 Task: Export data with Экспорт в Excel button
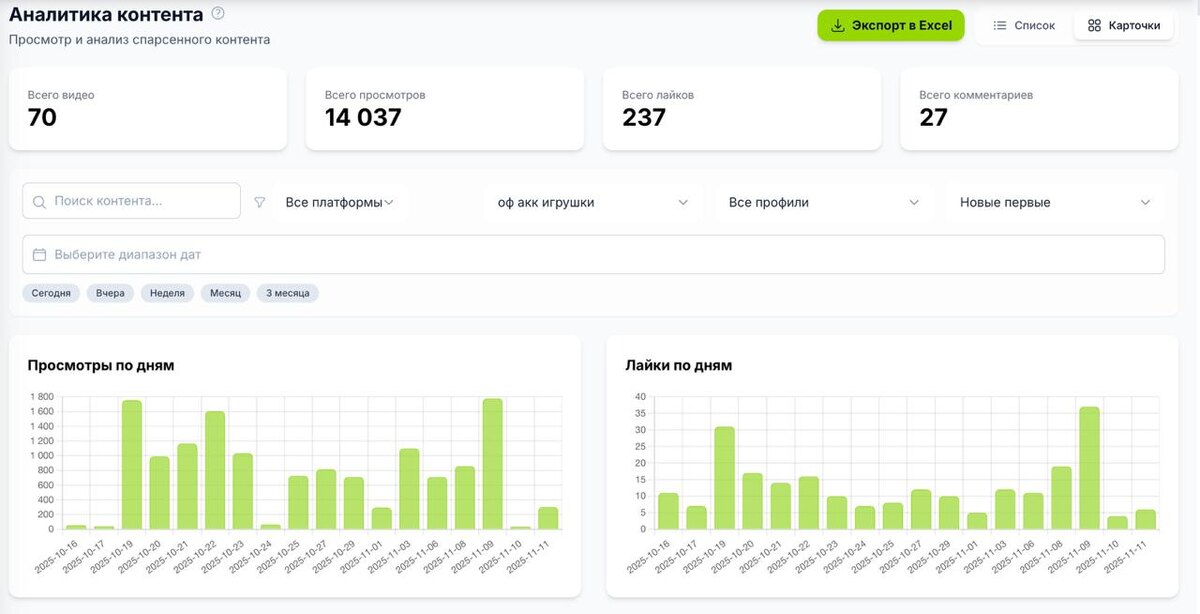point(891,25)
